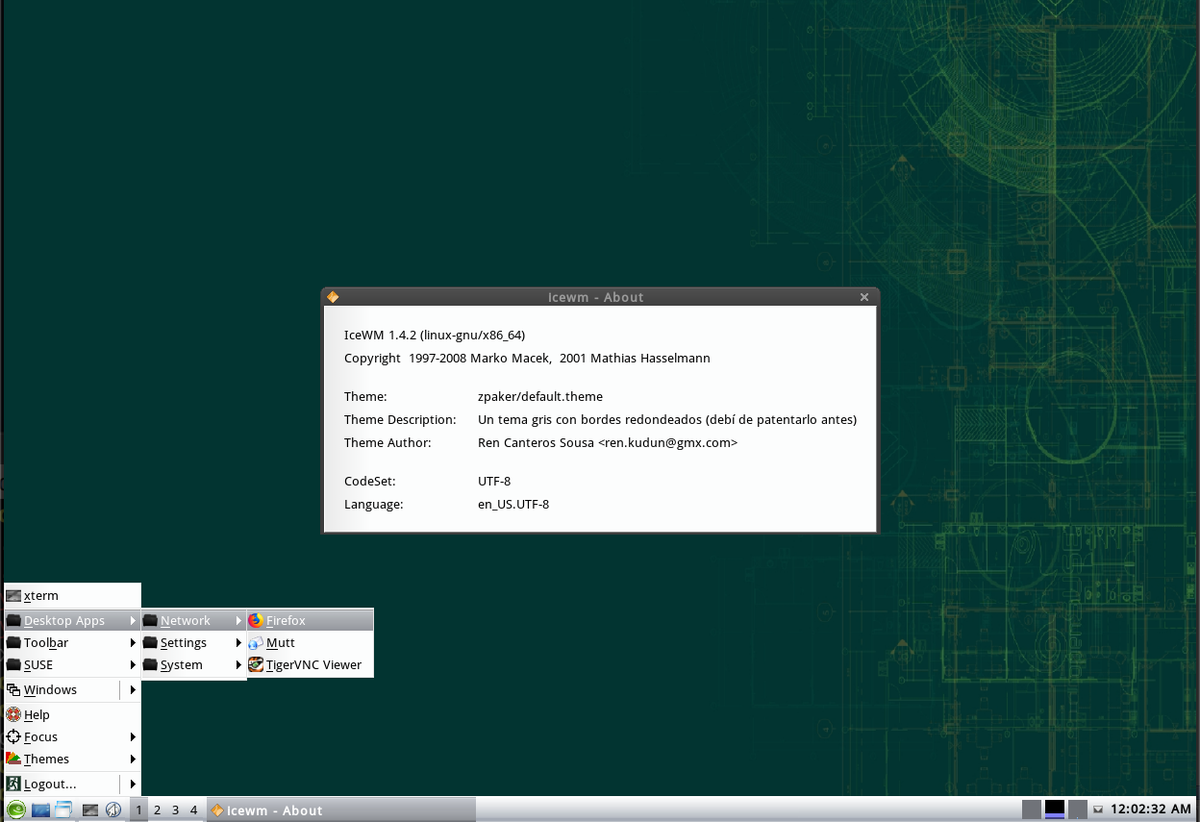Click the show desktop icon in taskbar
Screen dimensions: 1200x822
tap(41, 810)
